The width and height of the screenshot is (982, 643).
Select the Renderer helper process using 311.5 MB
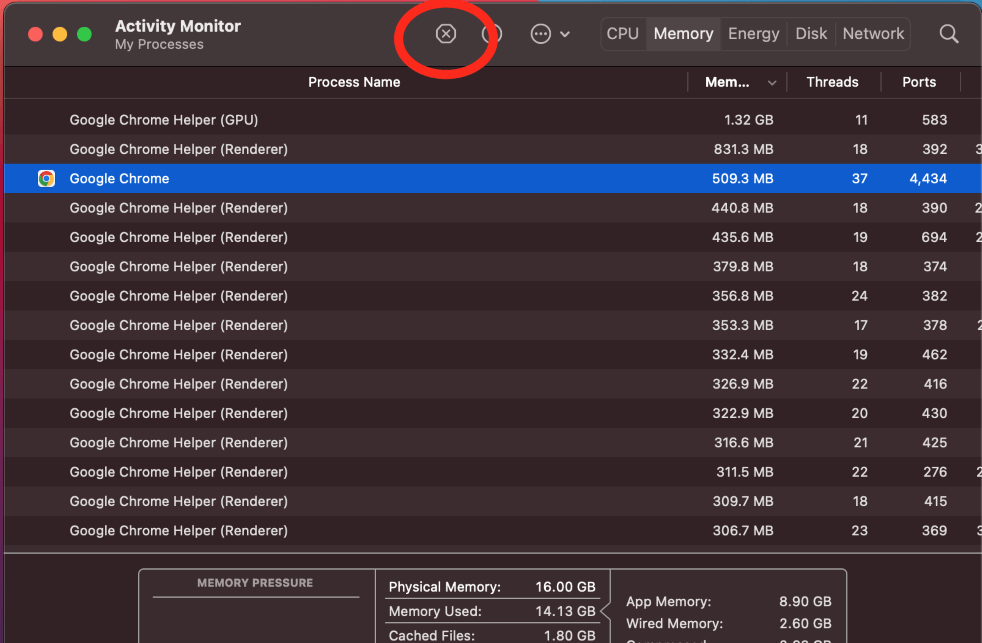(178, 472)
